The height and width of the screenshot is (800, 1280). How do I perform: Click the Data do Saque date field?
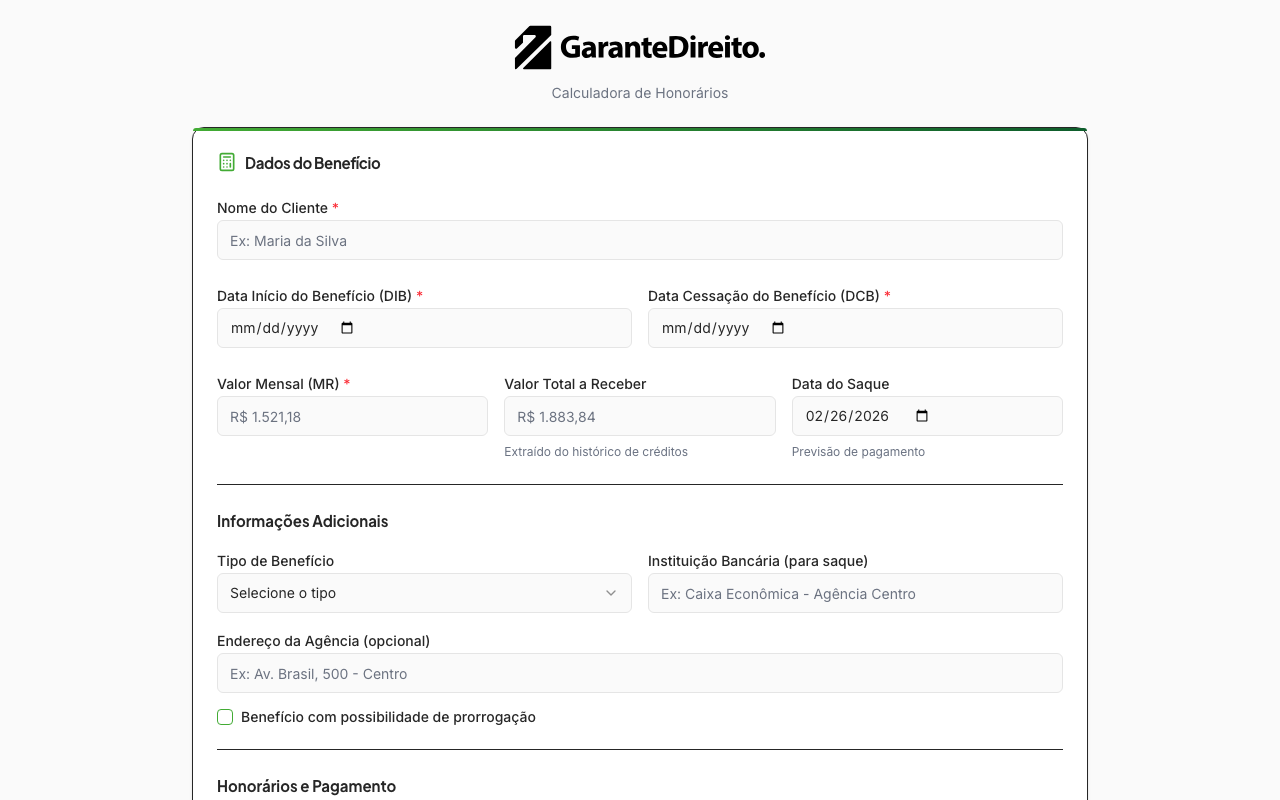(x=927, y=416)
